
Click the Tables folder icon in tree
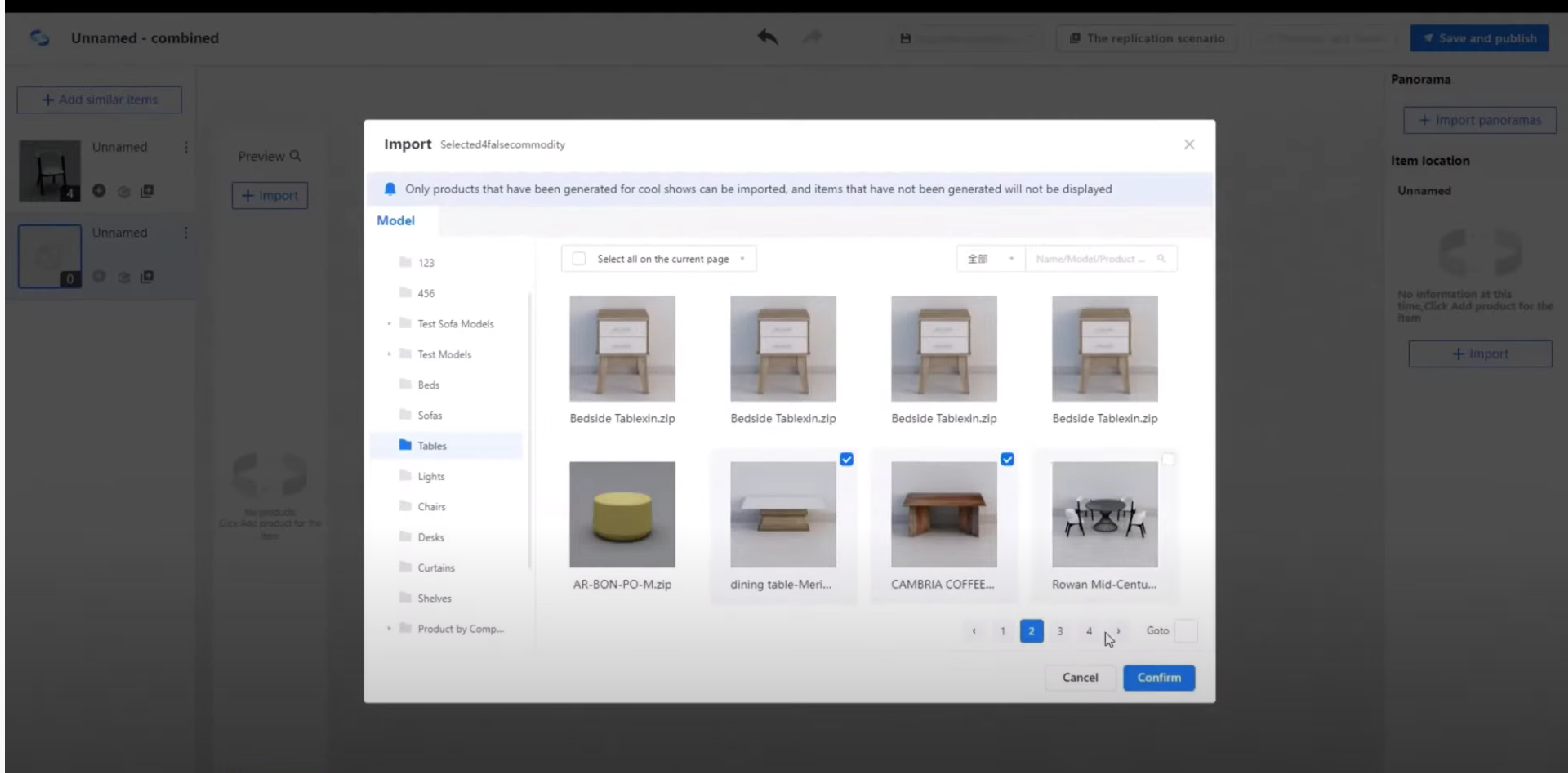(x=405, y=446)
